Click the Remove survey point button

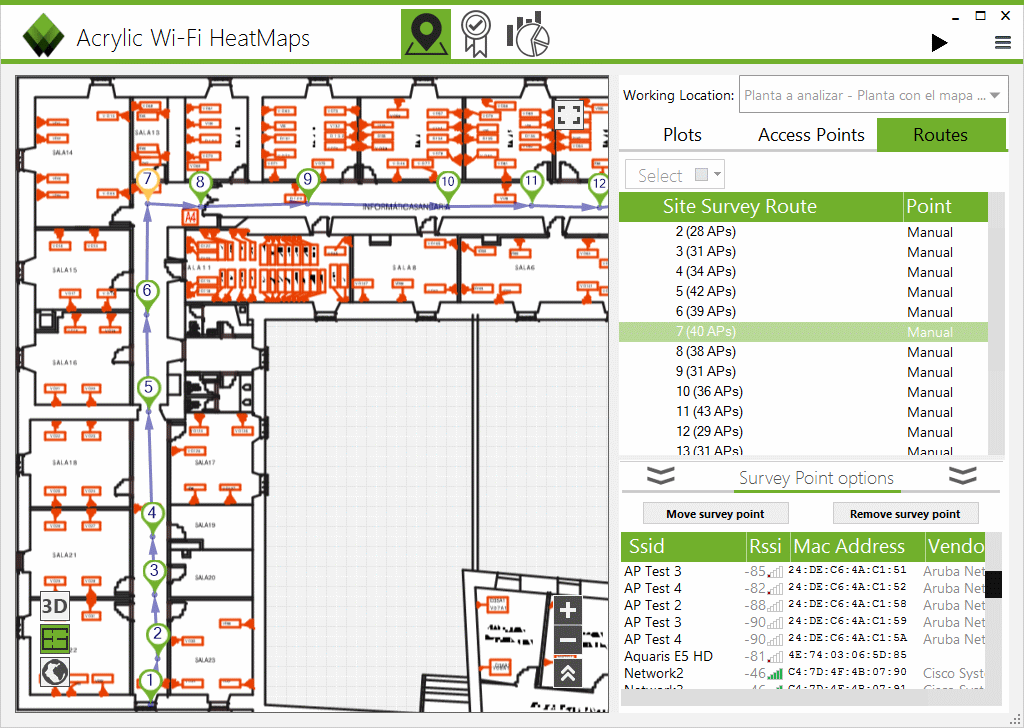click(x=905, y=514)
